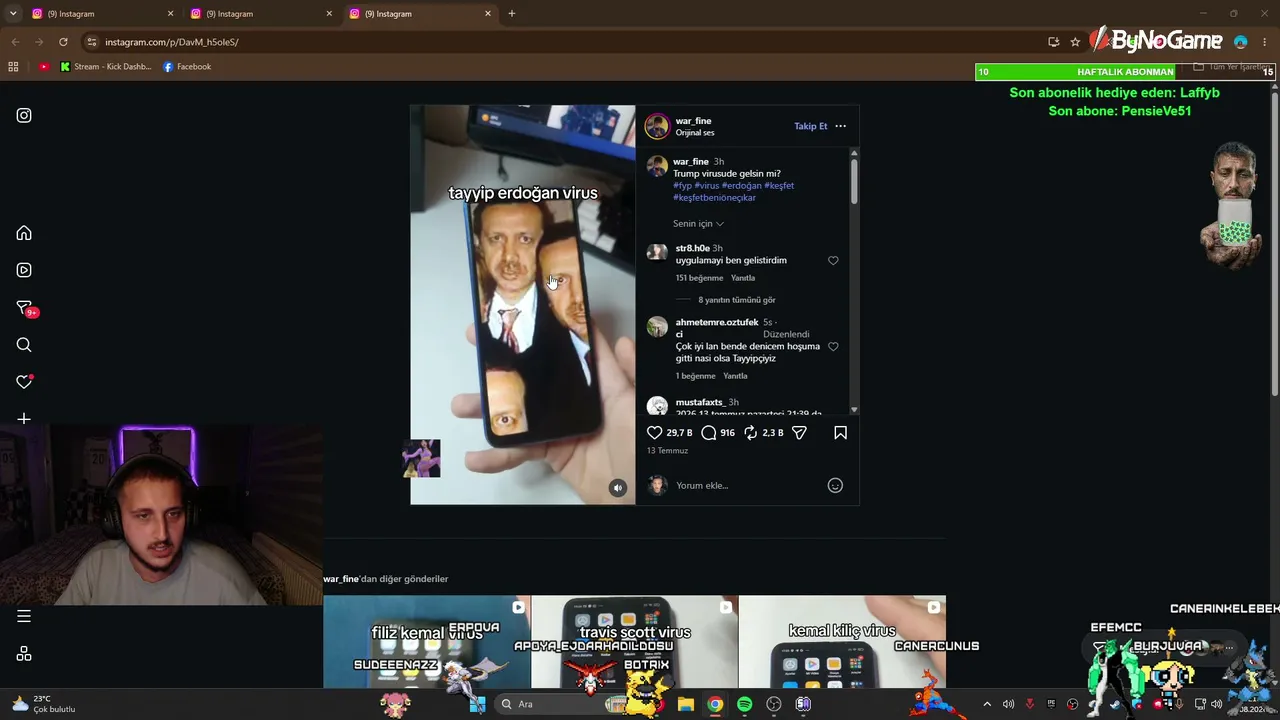Image resolution: width=1280 pixels, height=720 pixels.
Task: Open the 'kemal kılıç virus' post thumbnail
Action: pyautogui.click(x=842, y=642)
